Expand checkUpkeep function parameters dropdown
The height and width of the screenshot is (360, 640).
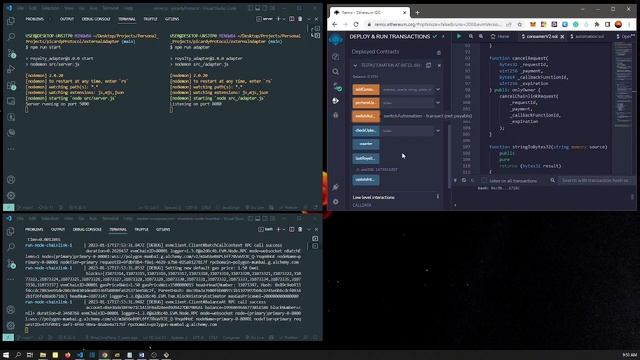click(x=438, y=131)
